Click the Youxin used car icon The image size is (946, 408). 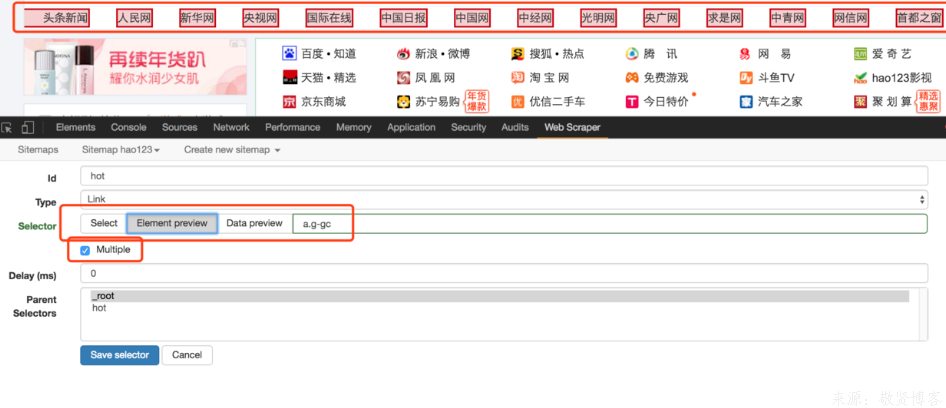(518, 101)
